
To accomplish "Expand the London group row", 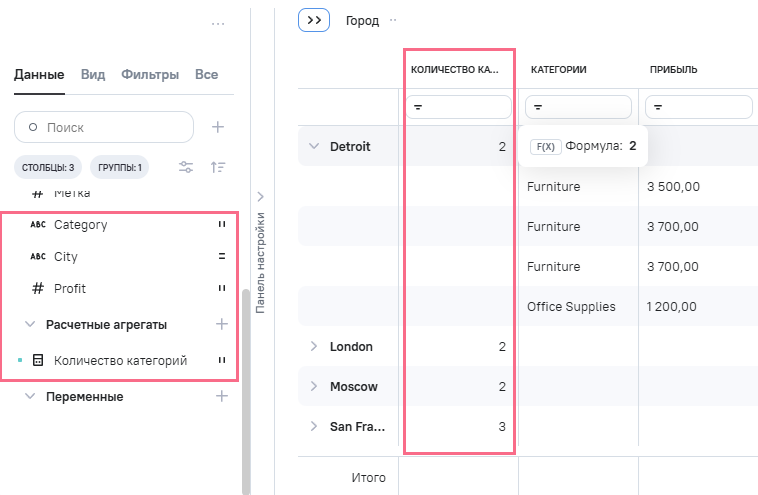I will pos(313,346).
